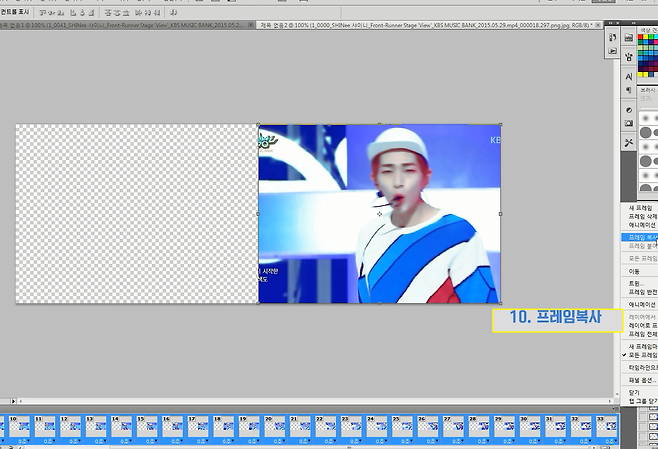
Task: Select animation frame 11 thumbnail
Action: pyautogui.click(x=45, y=426)
